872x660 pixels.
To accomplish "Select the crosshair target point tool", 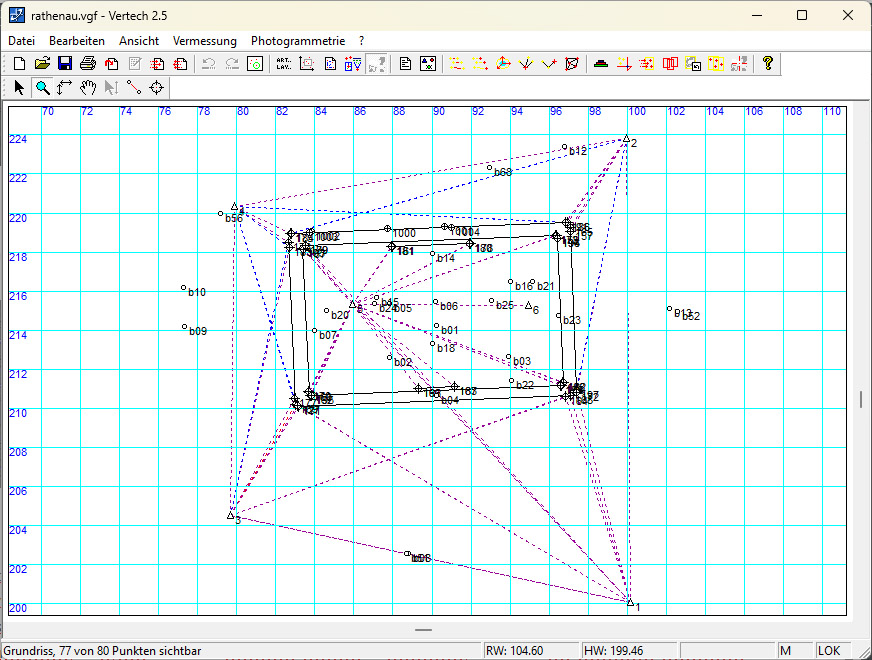I will click(x=157, y=87).
